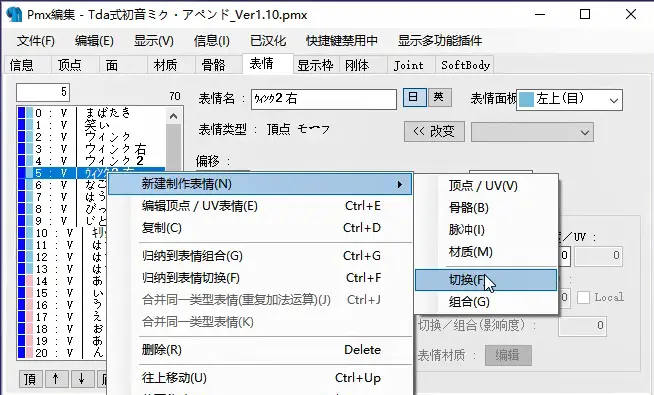This screenshot has width=654, height=395.
Task: Choose 切换(F) in the submenu
Action: (486, 280)
